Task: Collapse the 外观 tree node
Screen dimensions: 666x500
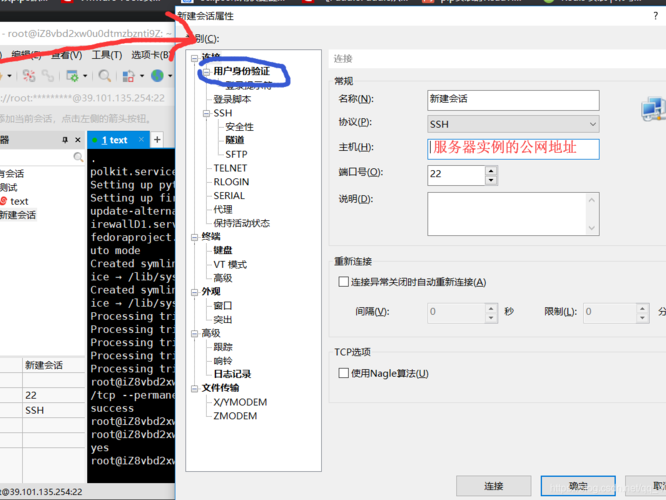Action: (x=195, y=292)
